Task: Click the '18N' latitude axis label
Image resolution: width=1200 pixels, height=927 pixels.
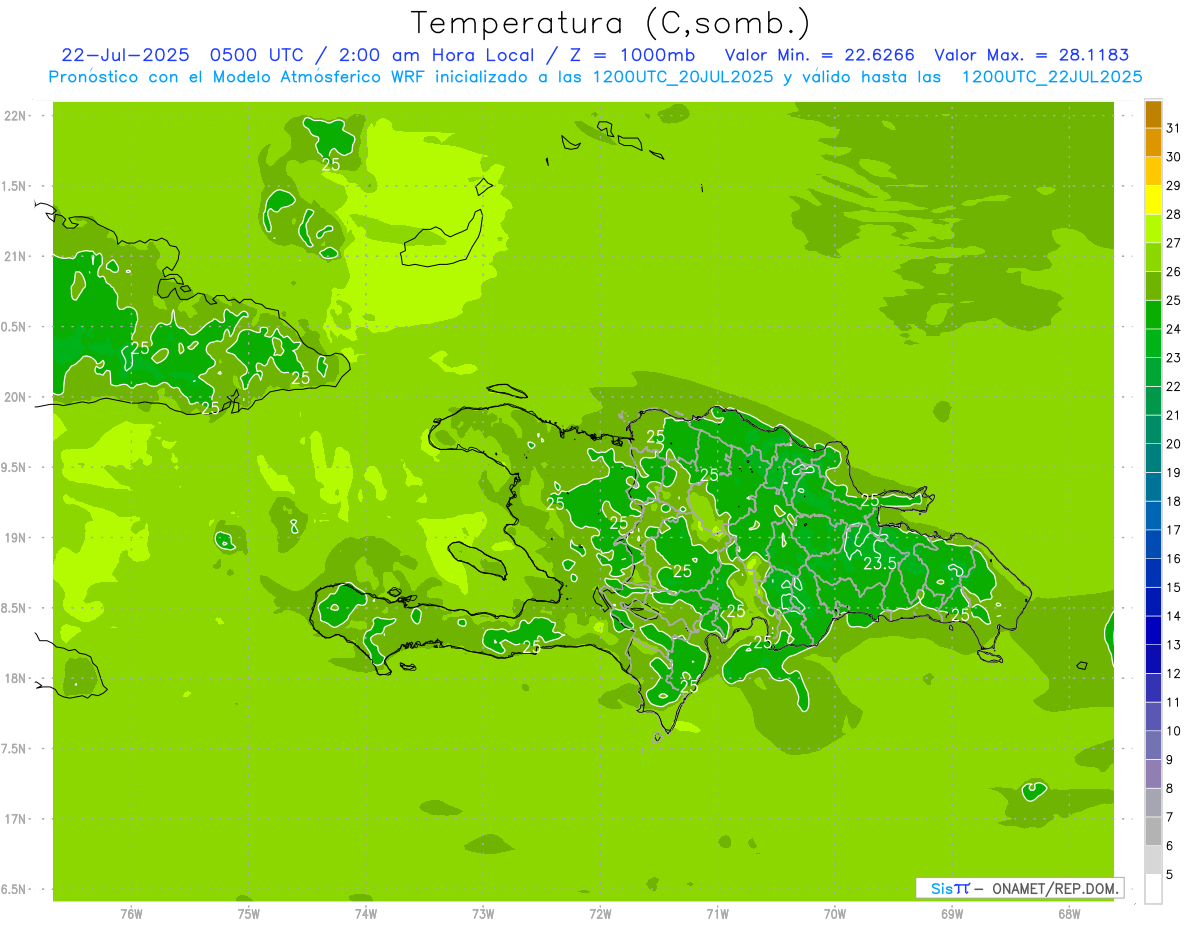Action: tap(15, 678)
